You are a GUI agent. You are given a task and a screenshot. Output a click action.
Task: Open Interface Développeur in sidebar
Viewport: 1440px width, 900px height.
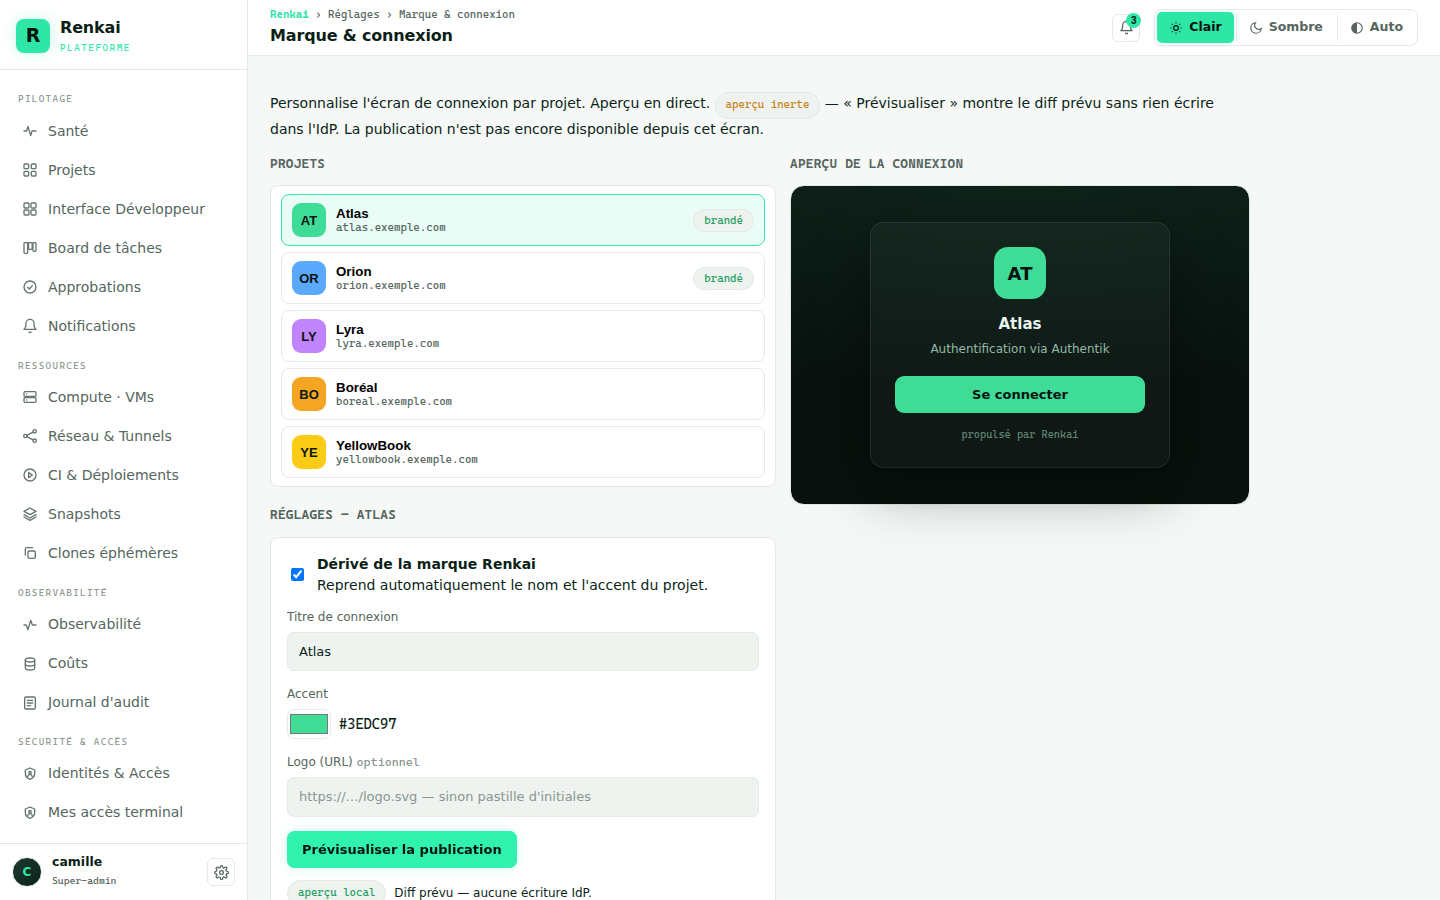point(123,209)
